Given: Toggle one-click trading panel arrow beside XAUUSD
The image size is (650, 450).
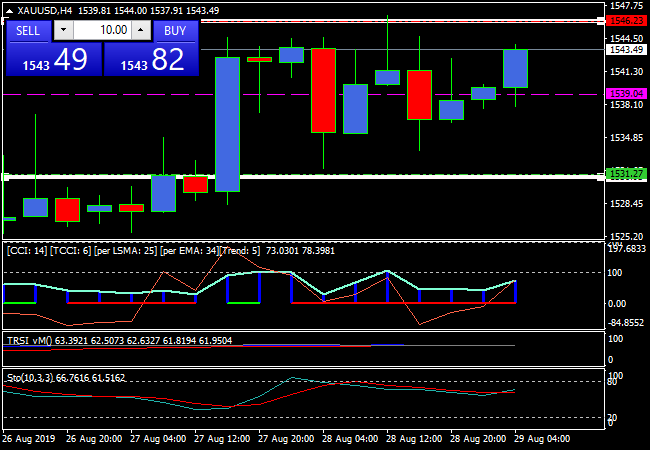Looking at the screenshot, I should 9,10.
